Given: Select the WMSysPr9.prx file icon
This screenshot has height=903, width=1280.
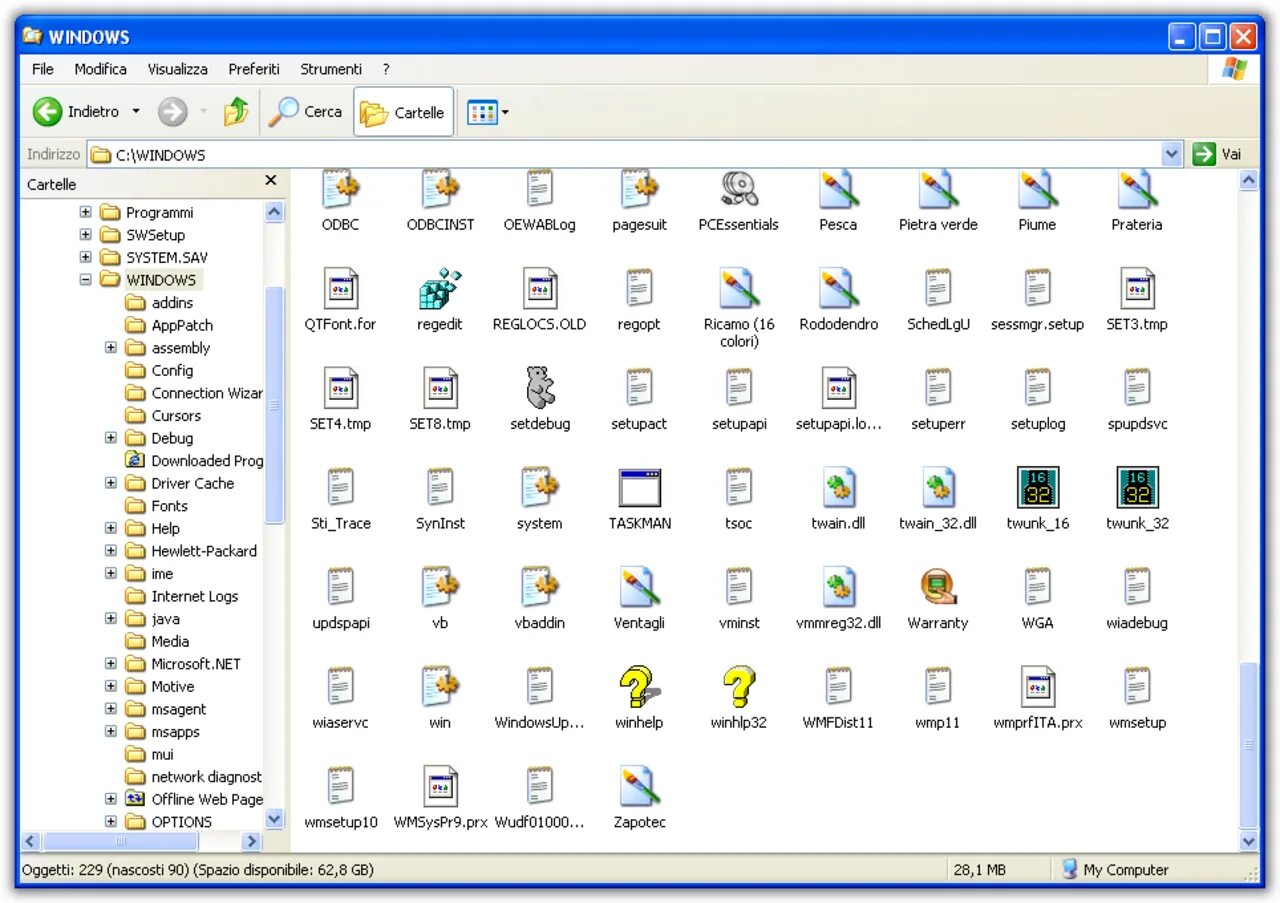Looking at the screenshot, I should pyautogui.click(x=440, y=786).
